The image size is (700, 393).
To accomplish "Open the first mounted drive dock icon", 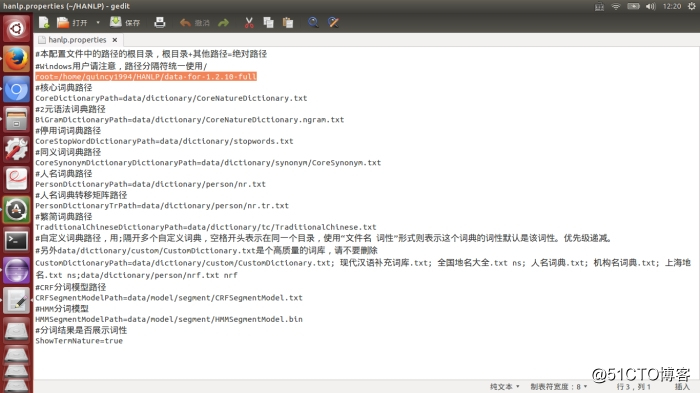I will point(17,330).
